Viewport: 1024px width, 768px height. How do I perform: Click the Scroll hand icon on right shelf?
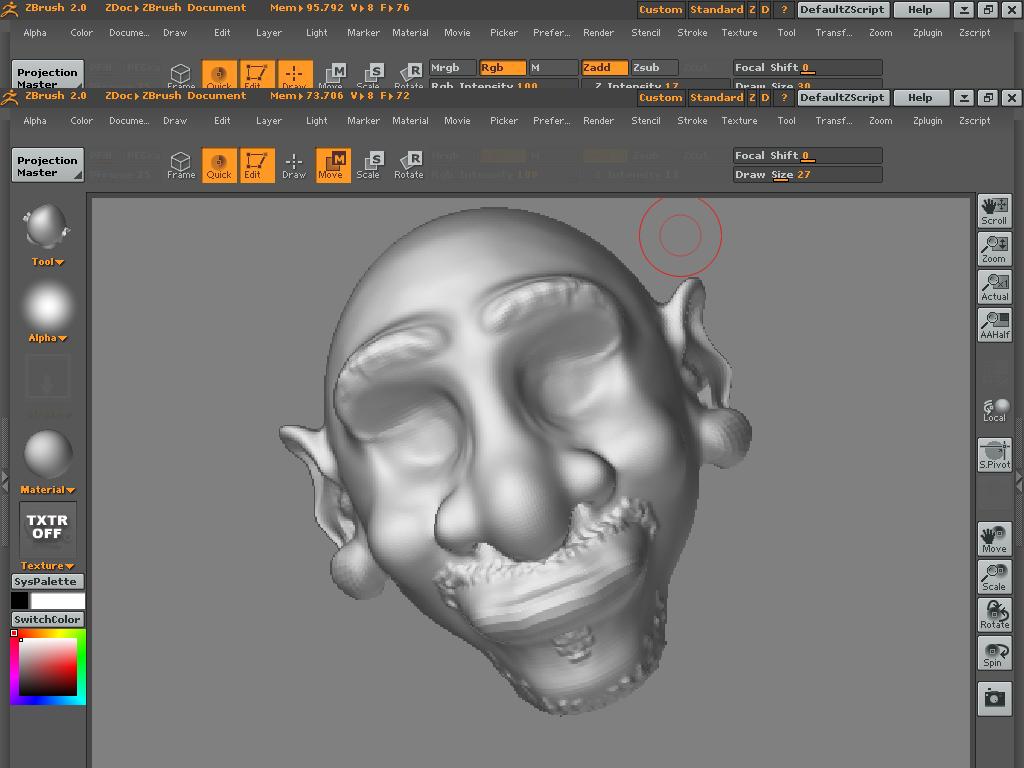(x=995, y=211)
